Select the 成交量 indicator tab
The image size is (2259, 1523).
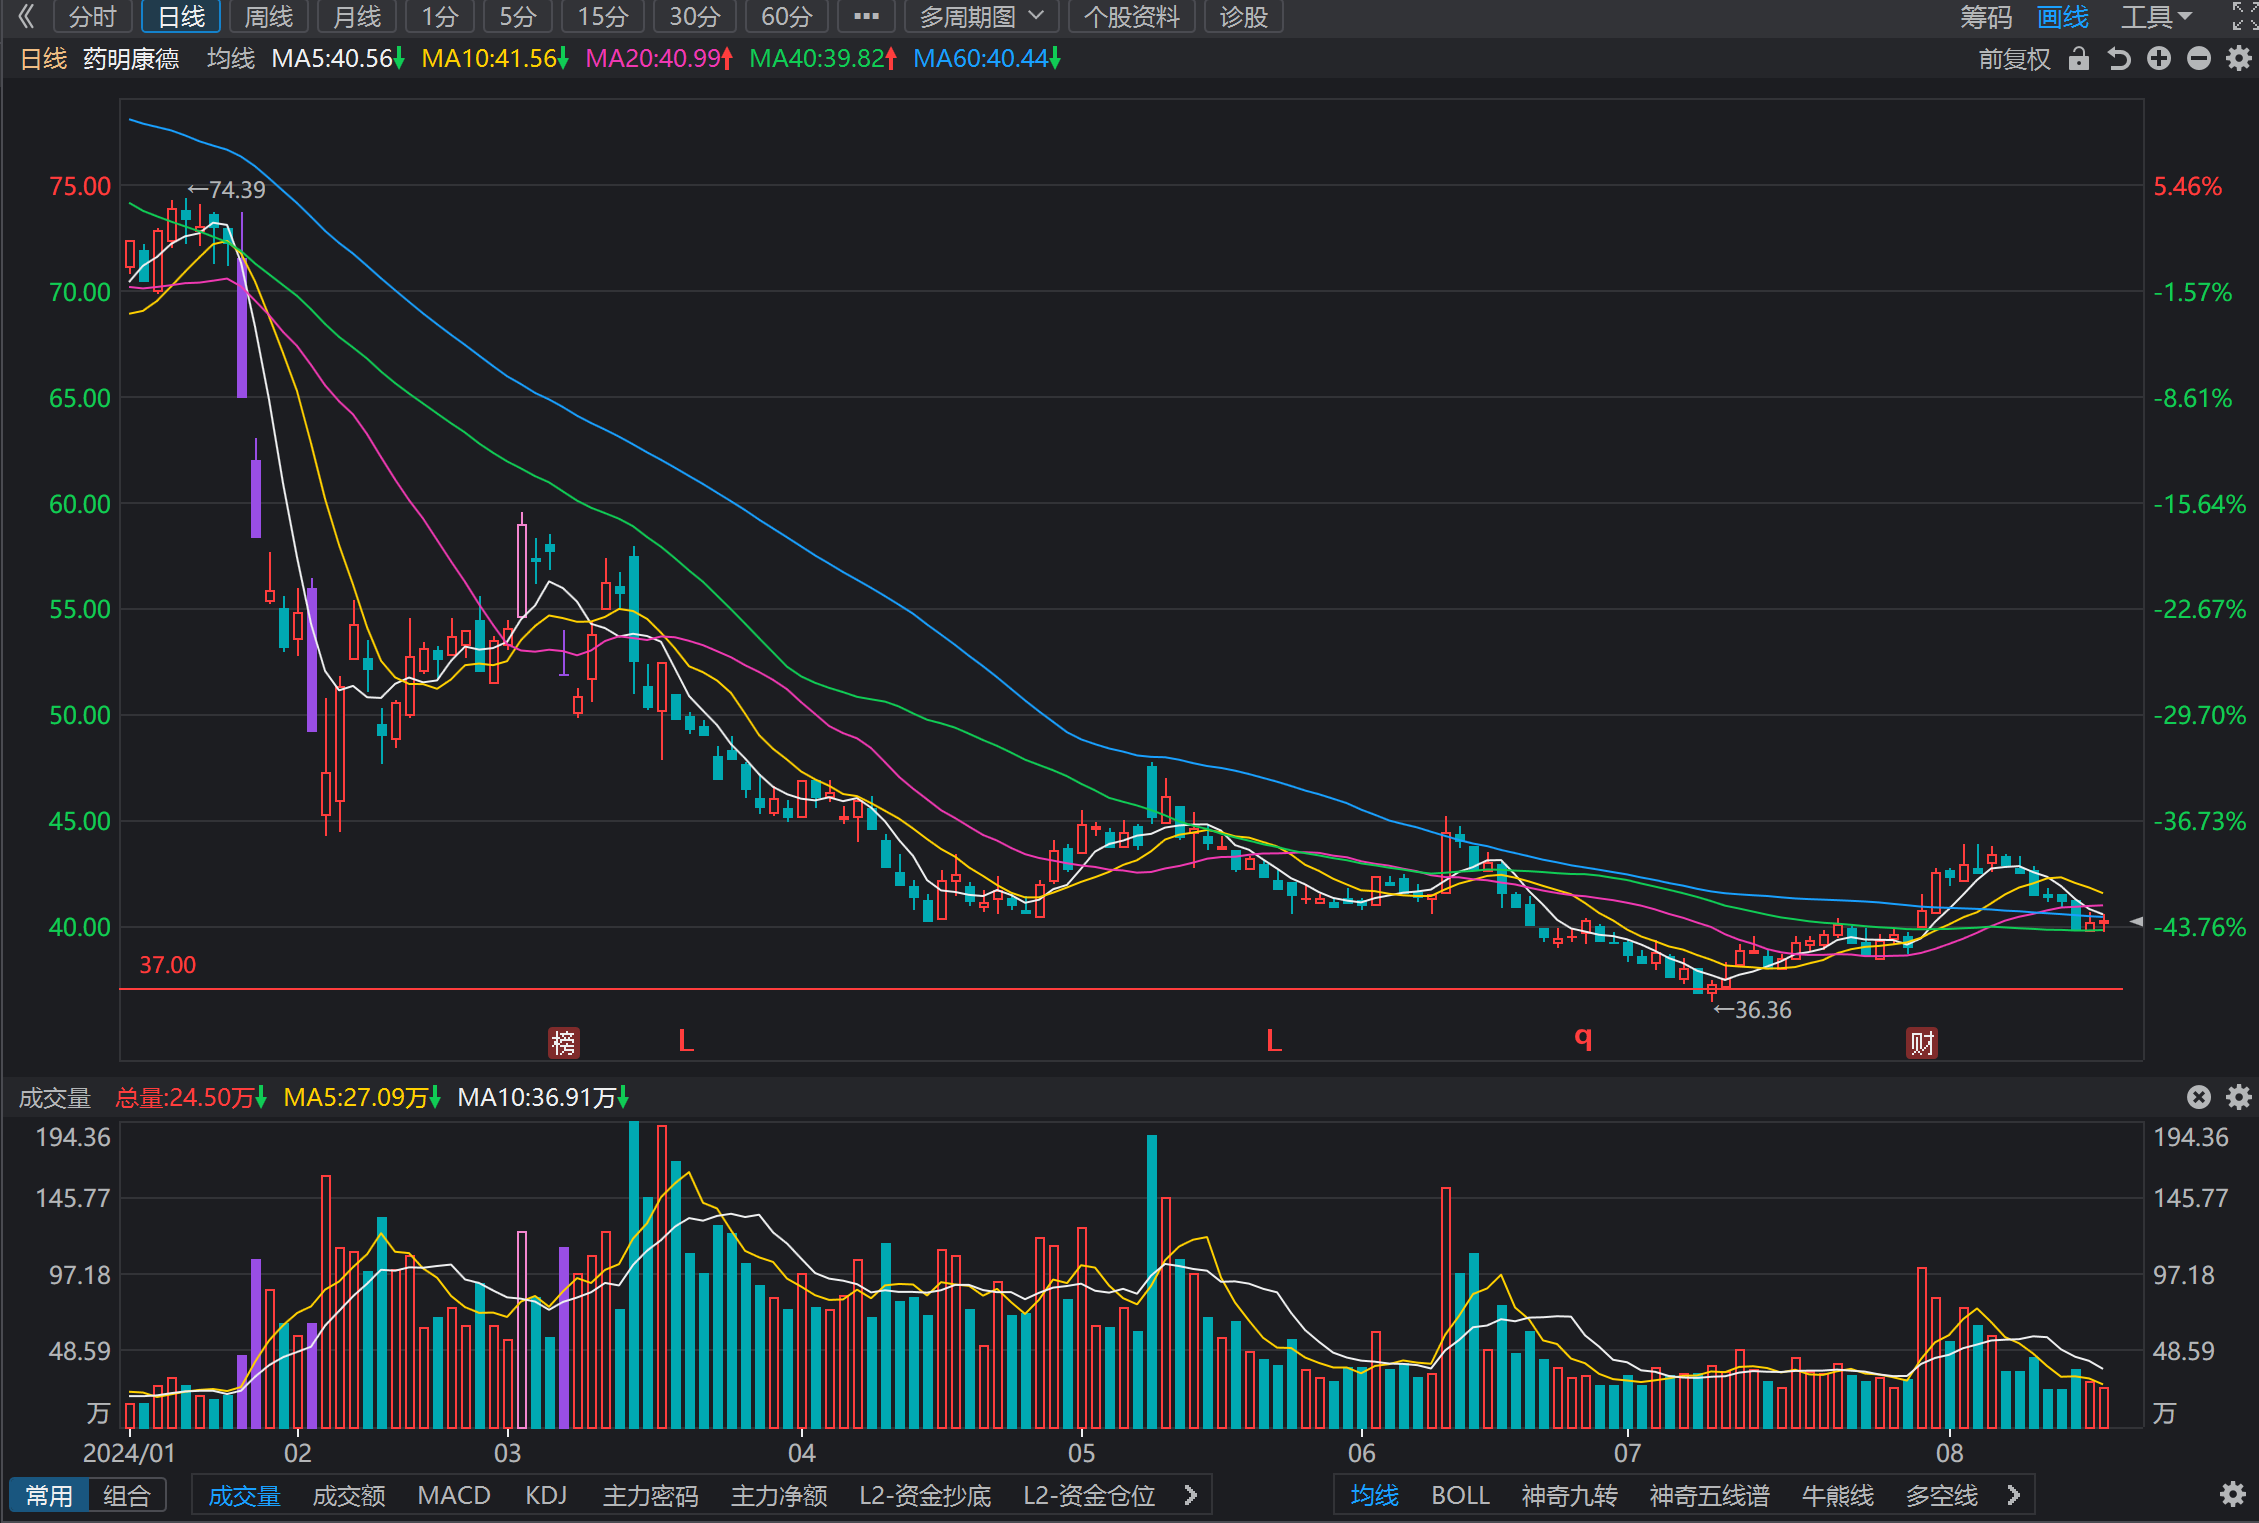pos(244,1495)
